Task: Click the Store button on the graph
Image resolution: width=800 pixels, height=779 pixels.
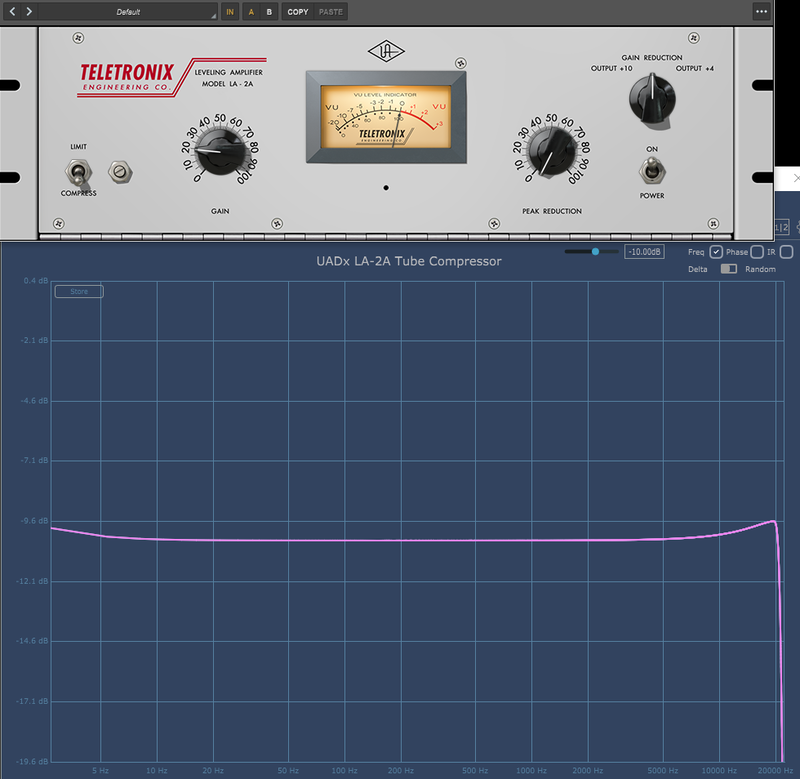Action: (x=79, y=291)
